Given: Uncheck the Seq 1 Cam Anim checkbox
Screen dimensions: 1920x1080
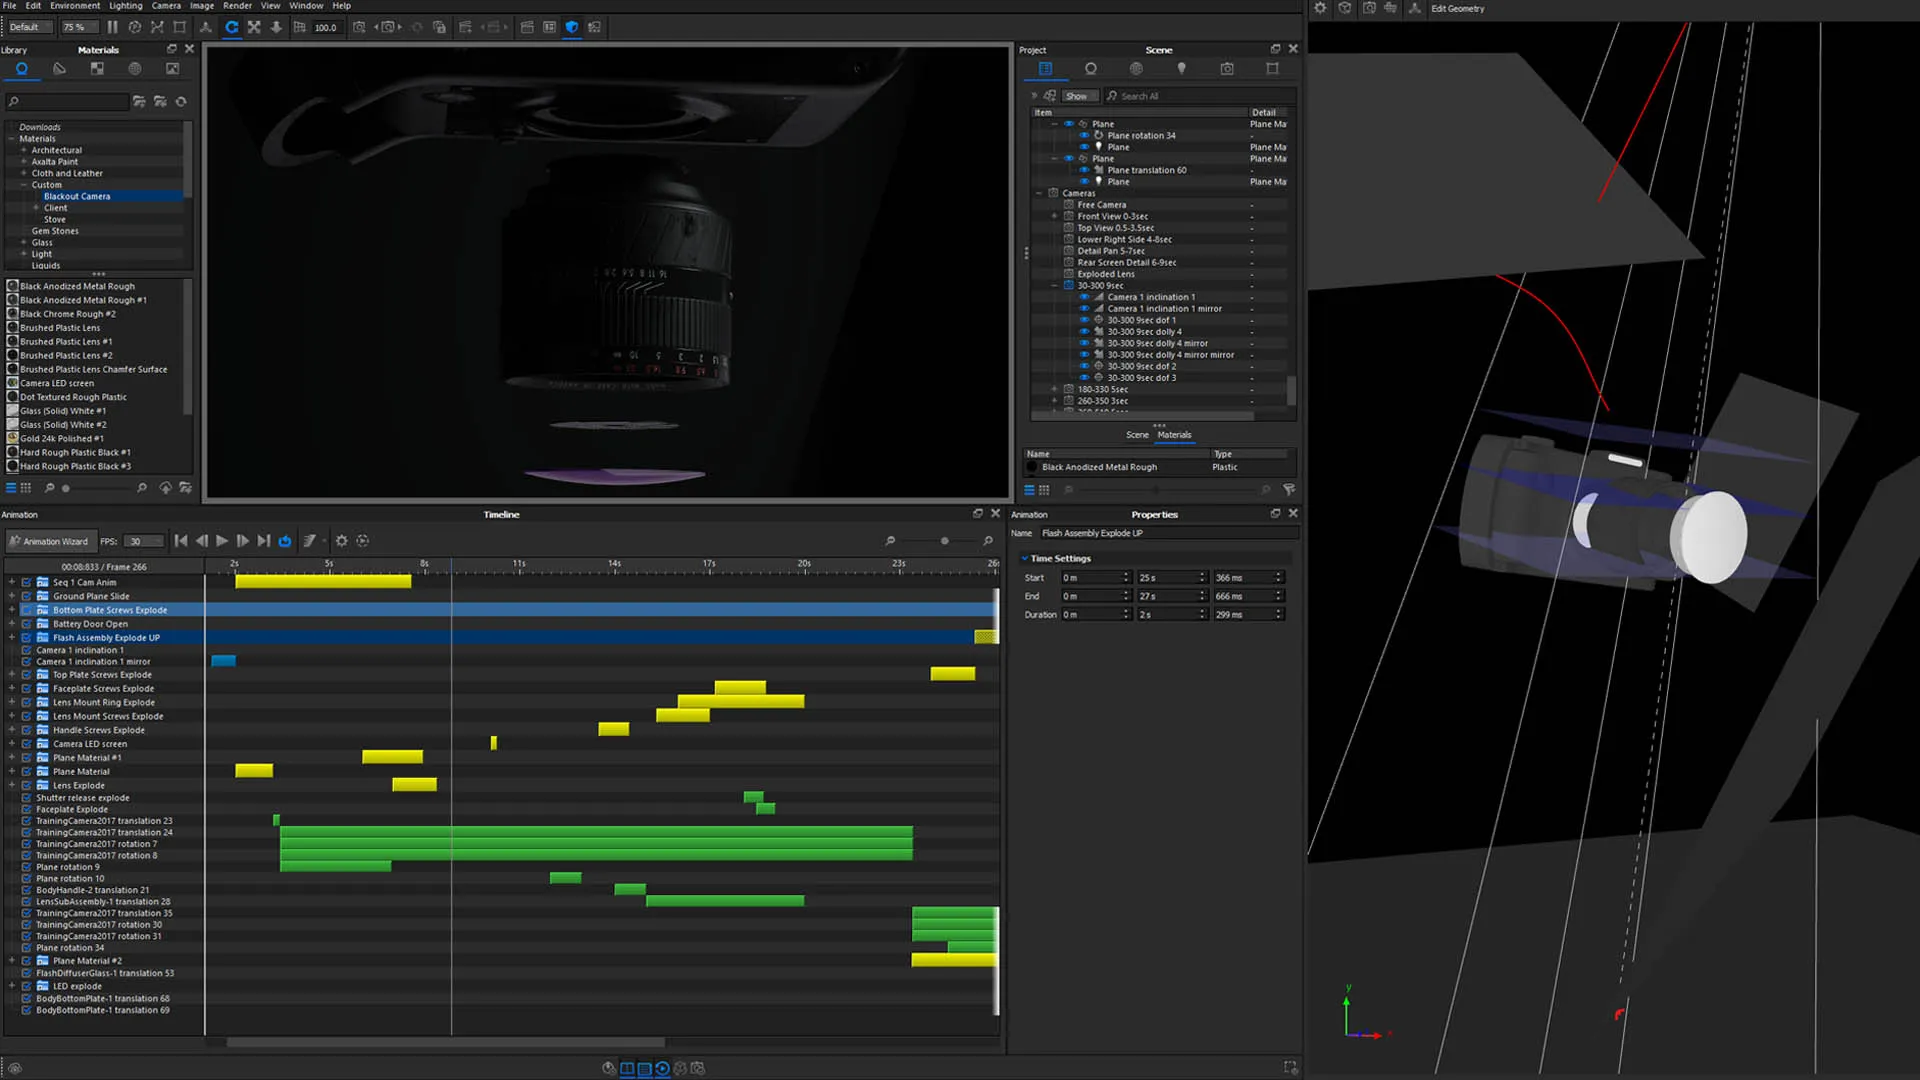Looking at the screenshot, I should pos(27,582).
